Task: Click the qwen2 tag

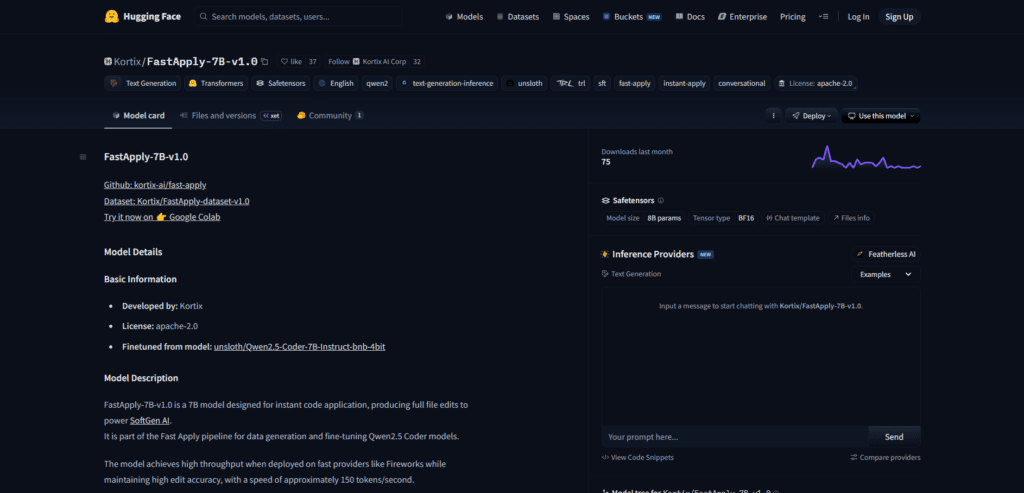Action: 377,83
